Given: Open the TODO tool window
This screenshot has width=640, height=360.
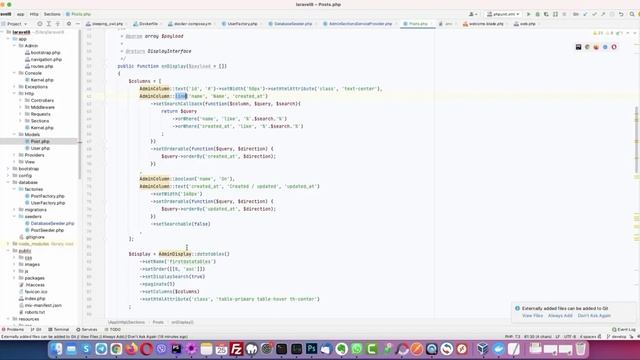Looking at the screenshot, I should [112, 329].
